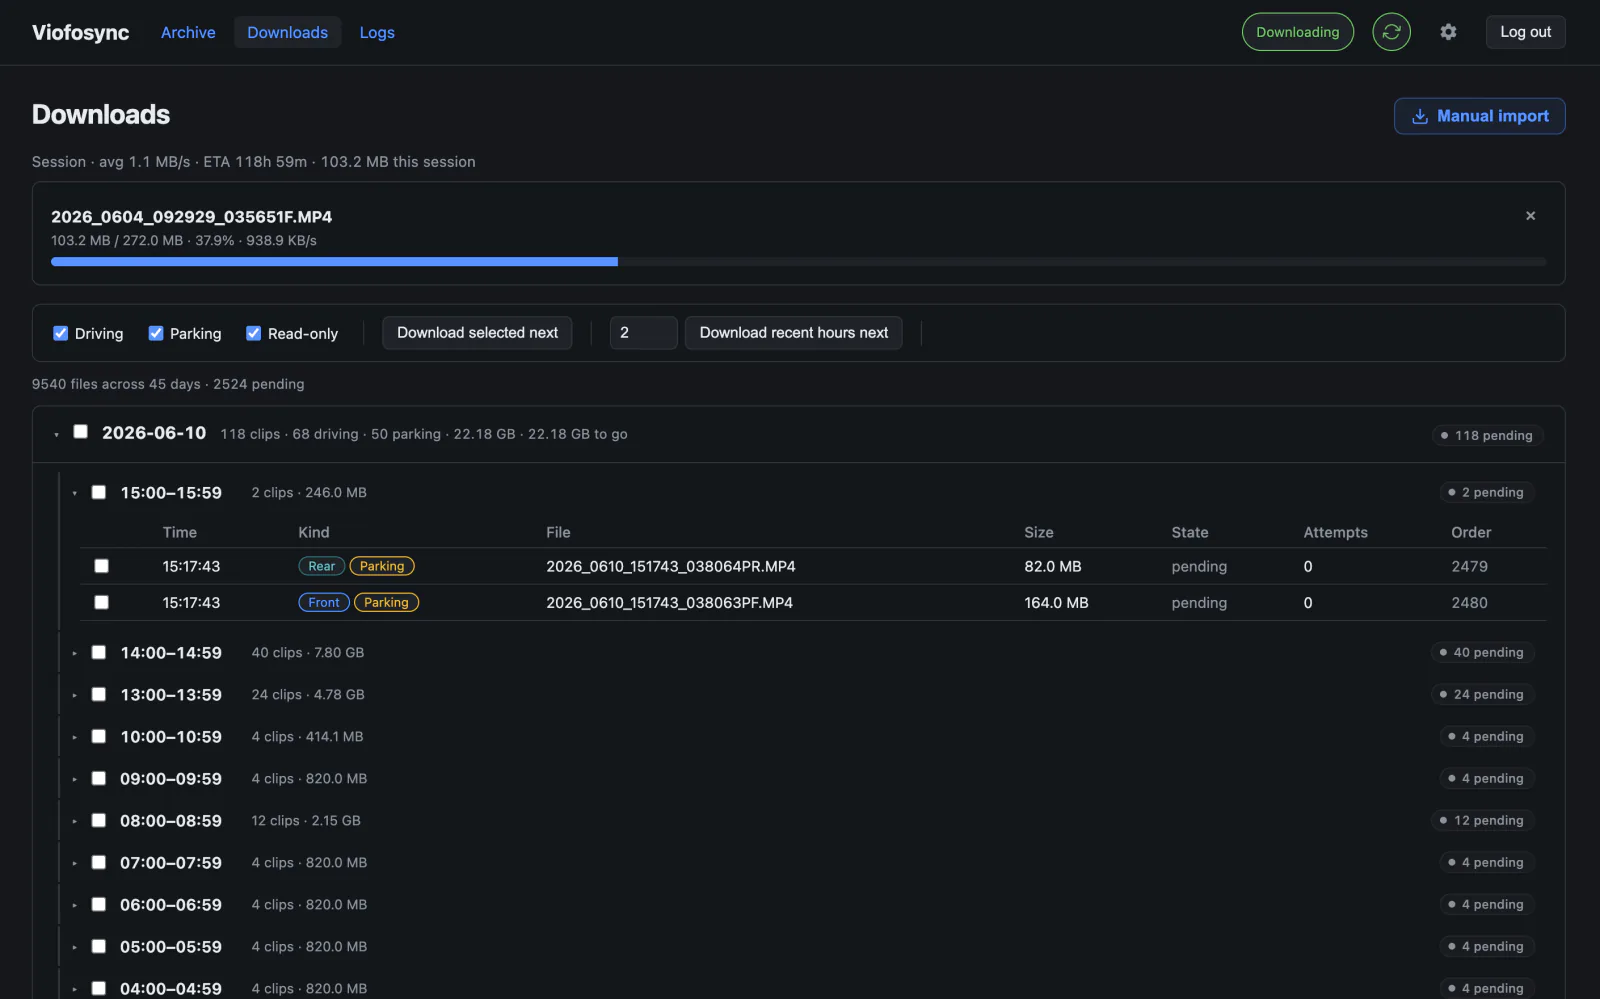Select the 15:00–15:59 hour checkbox
This screenshot has width=1600, height=999.
[99, 492]
